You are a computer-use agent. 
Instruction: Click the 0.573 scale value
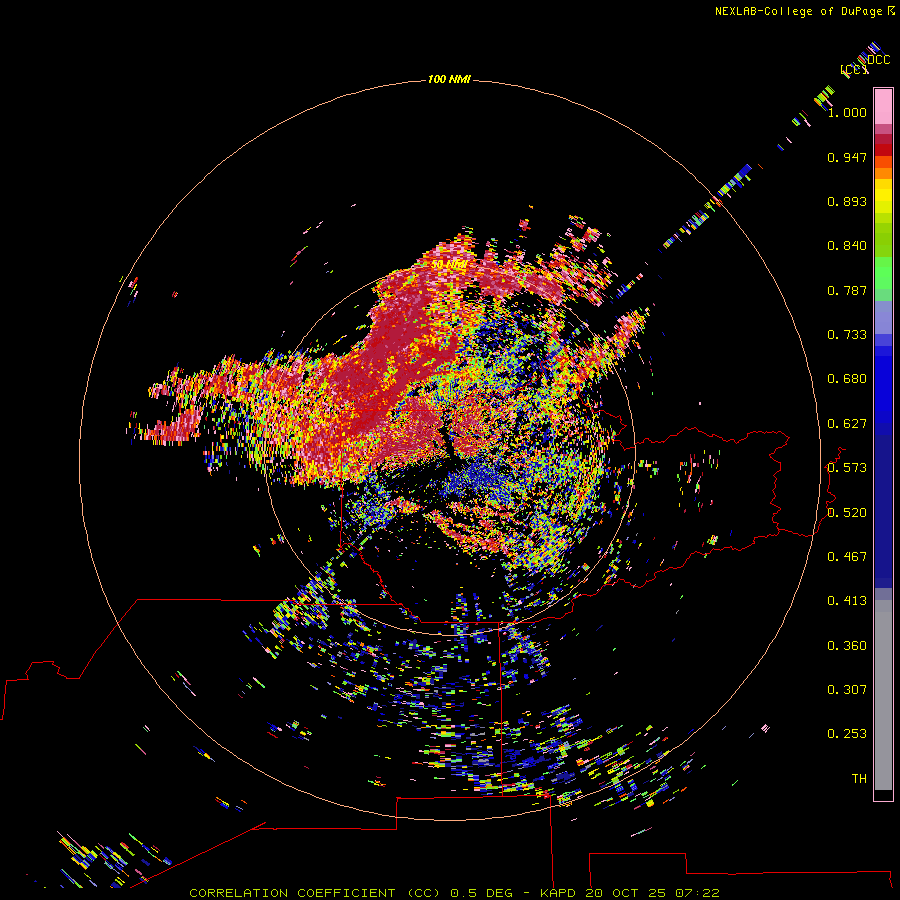pyautogui.click(x=847, y=468)
